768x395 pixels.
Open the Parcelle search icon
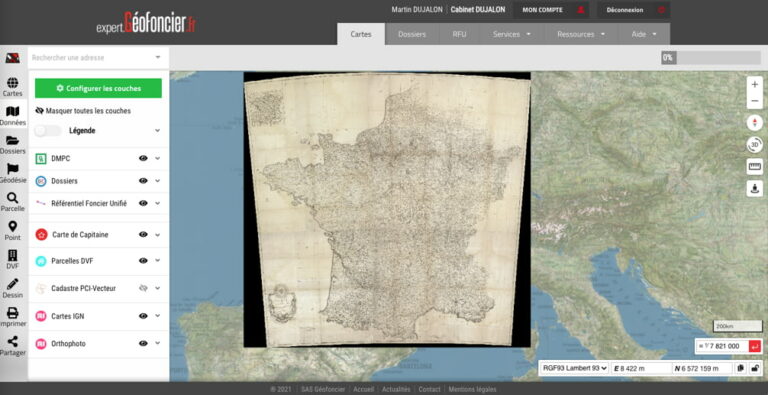click(13, 198)
